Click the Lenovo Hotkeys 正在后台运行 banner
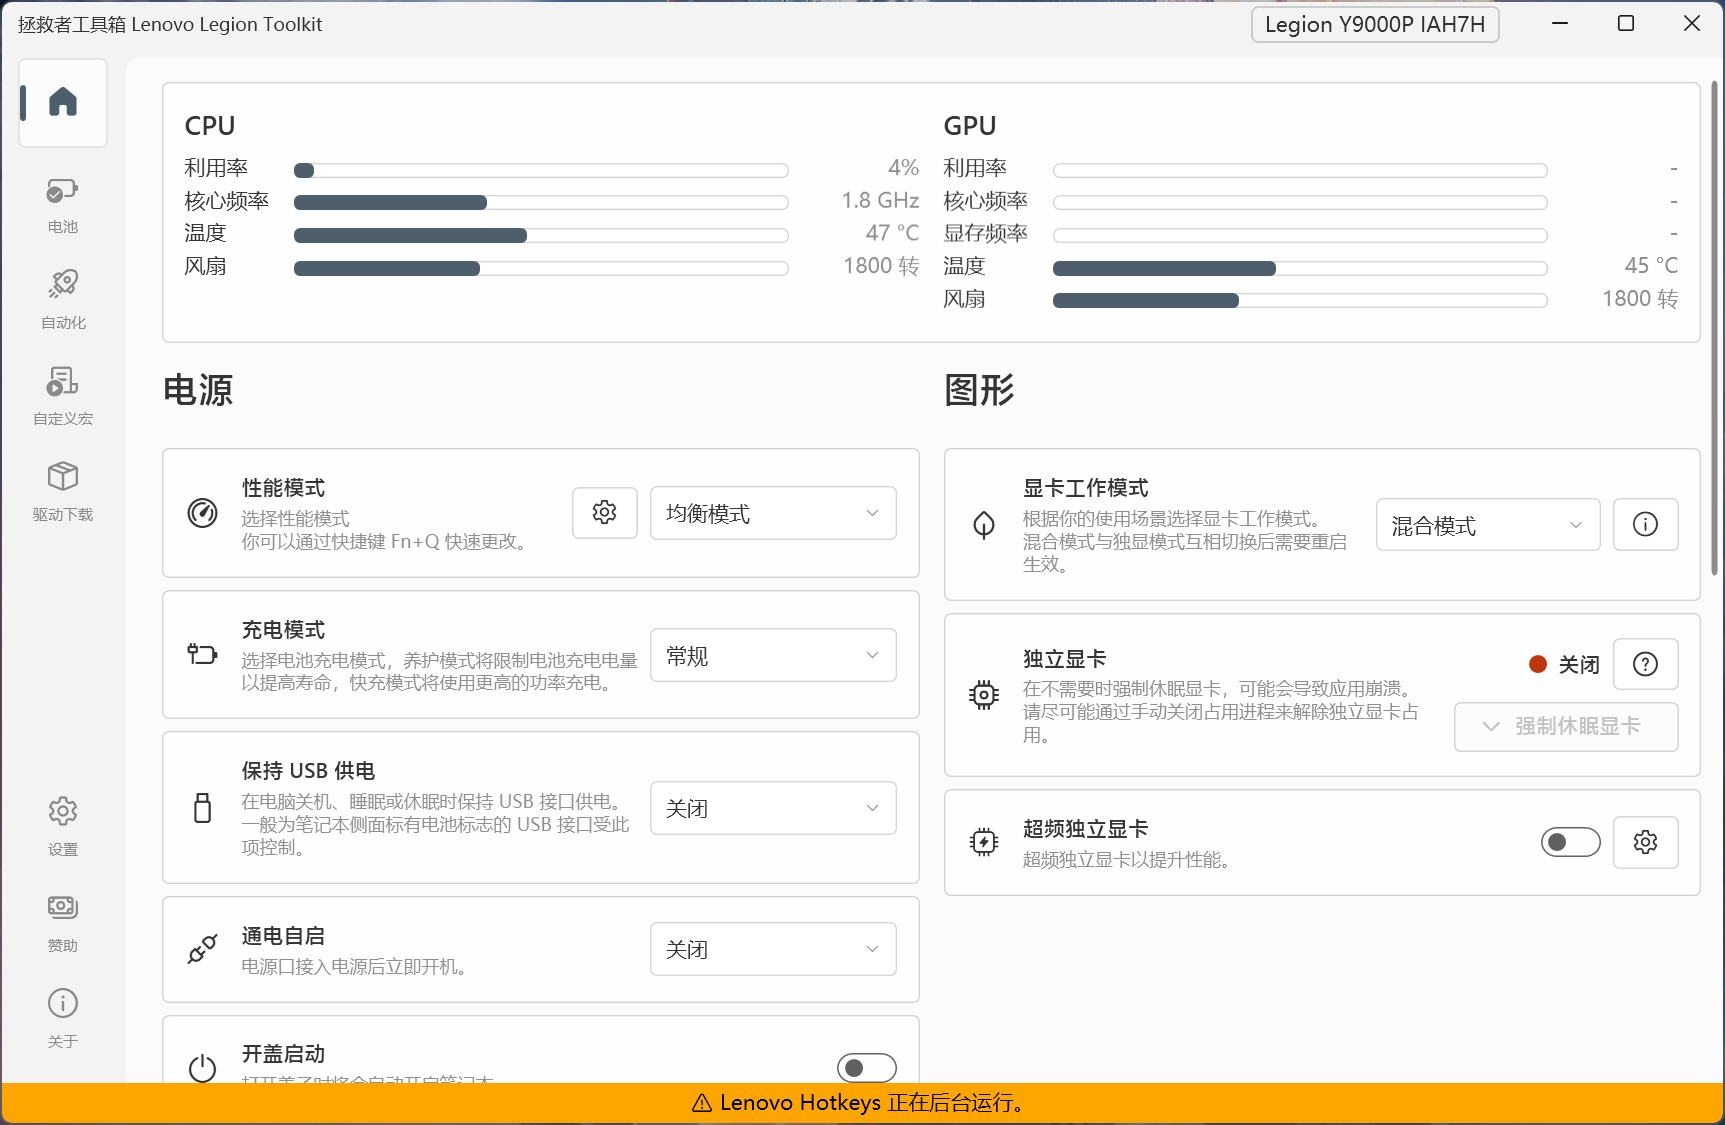This screenshot has width=1725, height=1125. (x=862, y=1103)
